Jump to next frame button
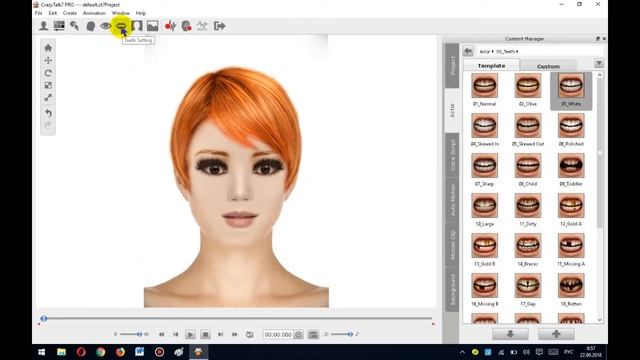 [220, 334]
